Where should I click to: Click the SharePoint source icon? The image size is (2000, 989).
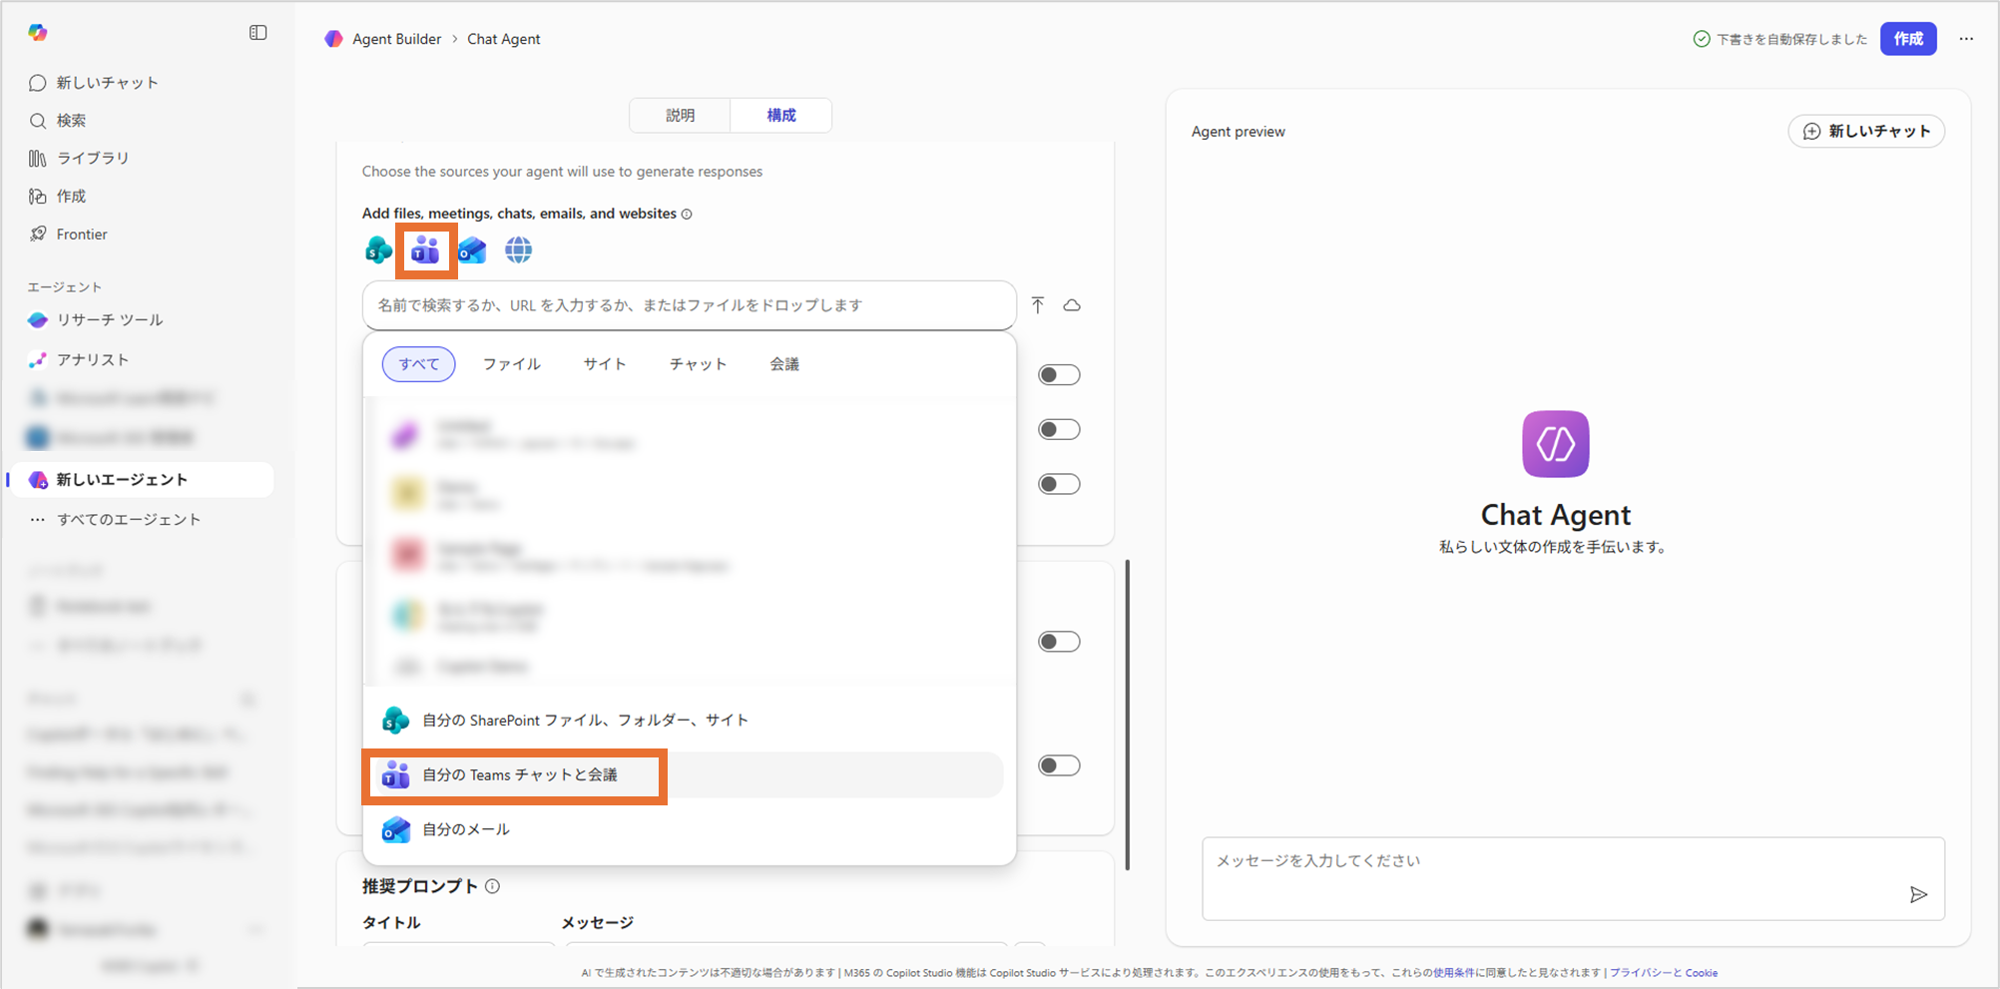(378, 250)
